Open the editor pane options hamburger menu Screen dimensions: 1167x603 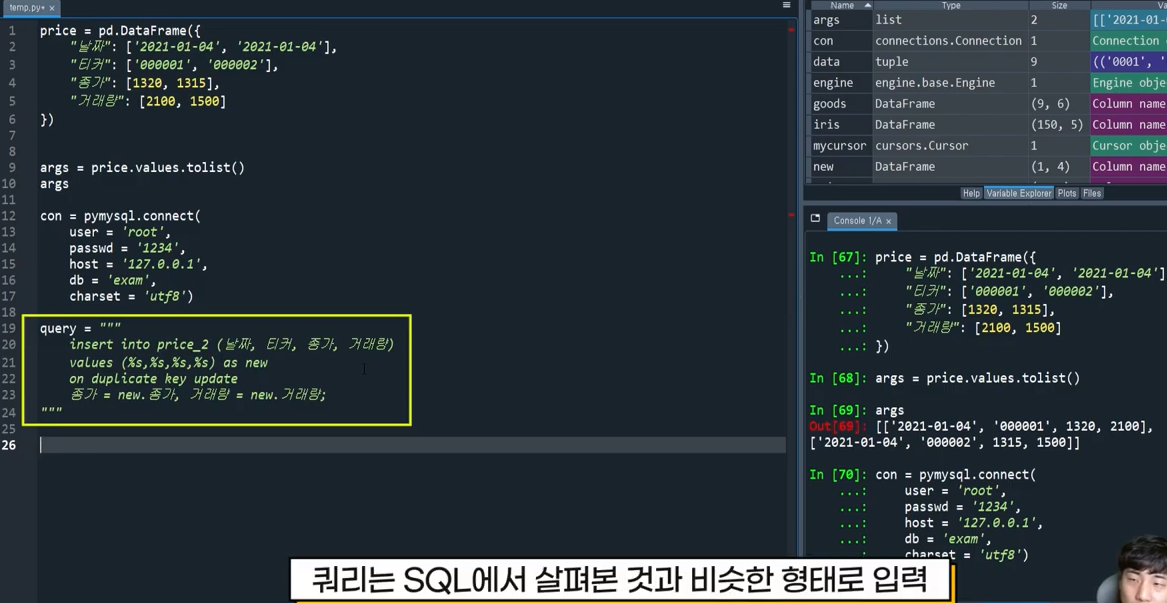click(787, 5)
